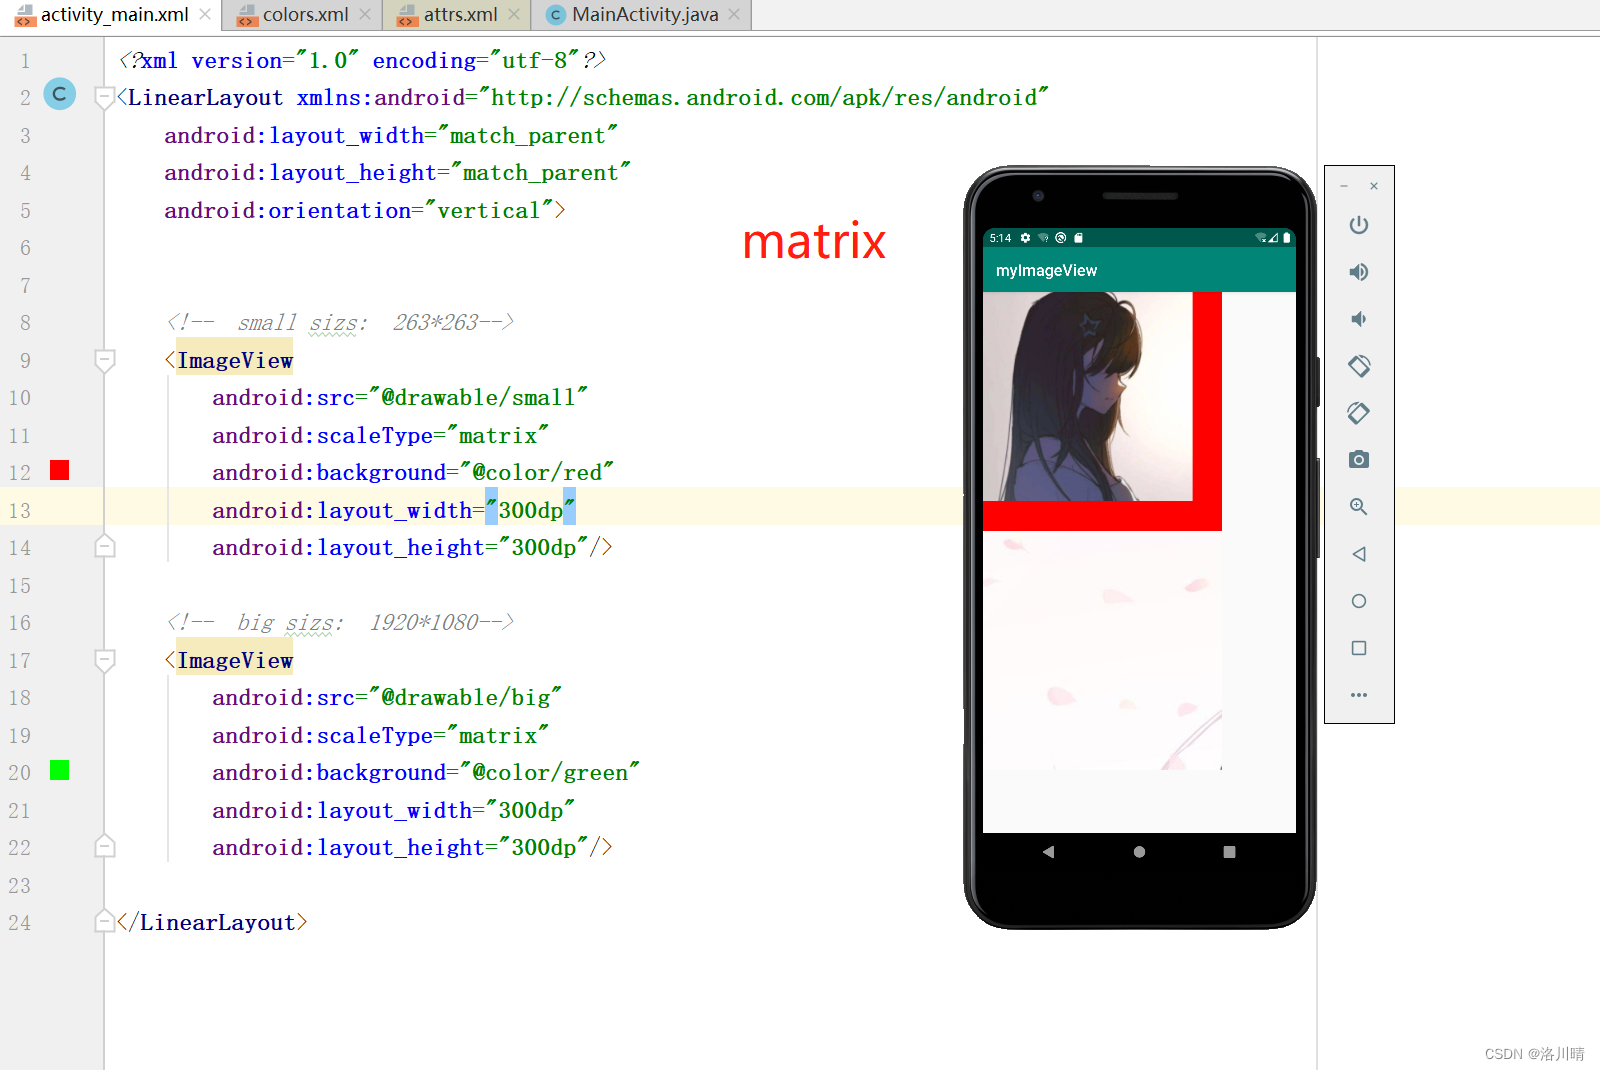Rotate the emulator counterclockwise

pyautogui.click(x=1358, y=366)
